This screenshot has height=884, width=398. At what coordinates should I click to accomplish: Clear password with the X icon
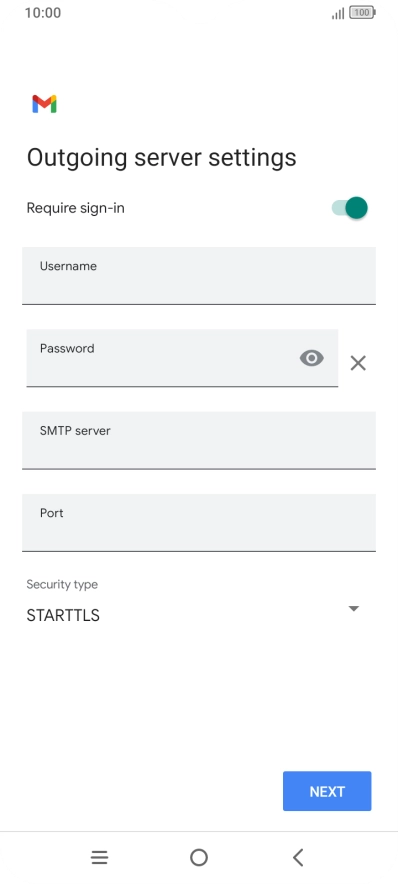click(x=358, y=363)
